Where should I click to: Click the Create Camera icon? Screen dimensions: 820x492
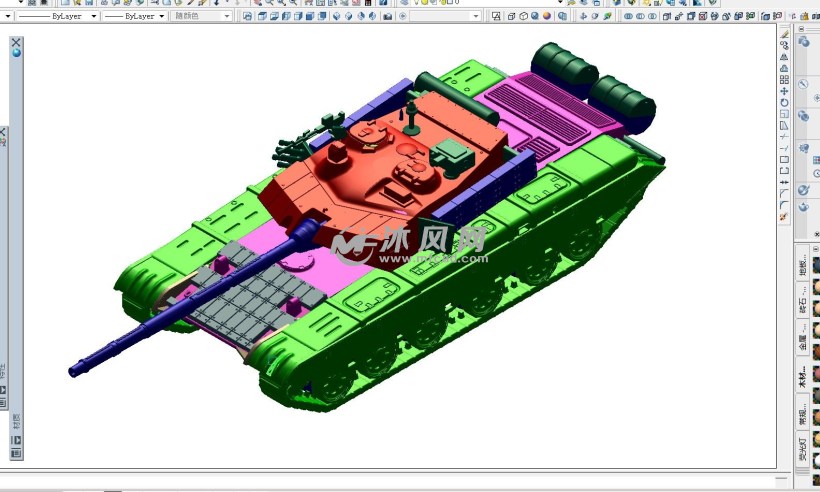pos(388,16)
